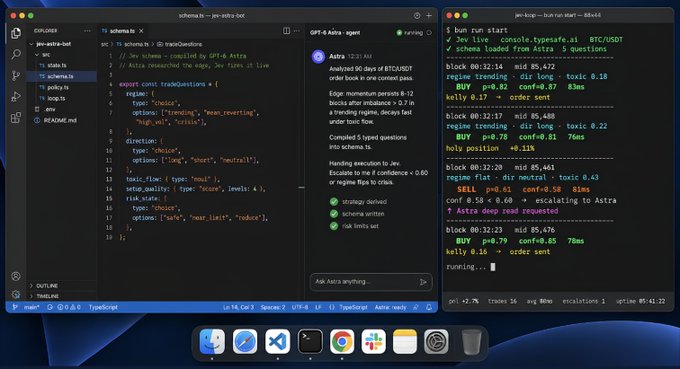Screen dimensions: 680x369
Task: Open the Run and Debug icon
Action: pyautogui.click(x=16, y=96)
